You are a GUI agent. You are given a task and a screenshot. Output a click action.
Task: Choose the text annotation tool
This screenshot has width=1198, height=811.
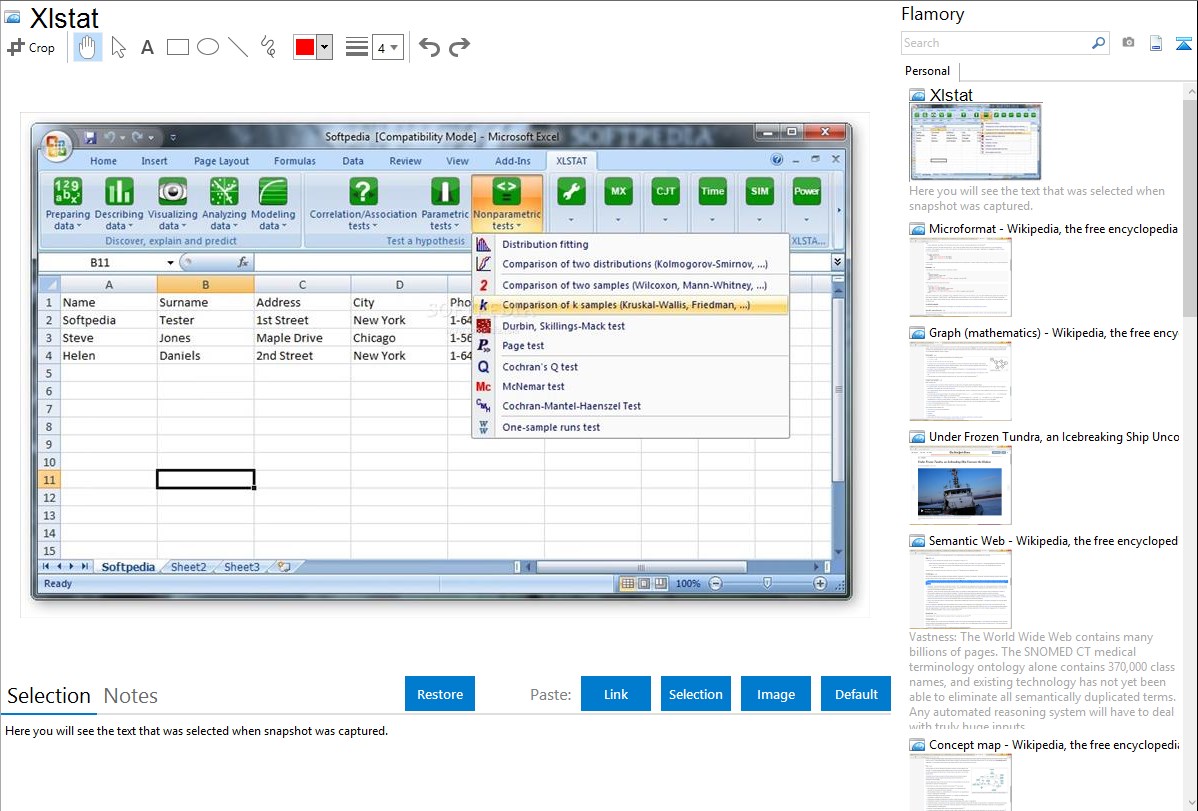coord(147,47)
